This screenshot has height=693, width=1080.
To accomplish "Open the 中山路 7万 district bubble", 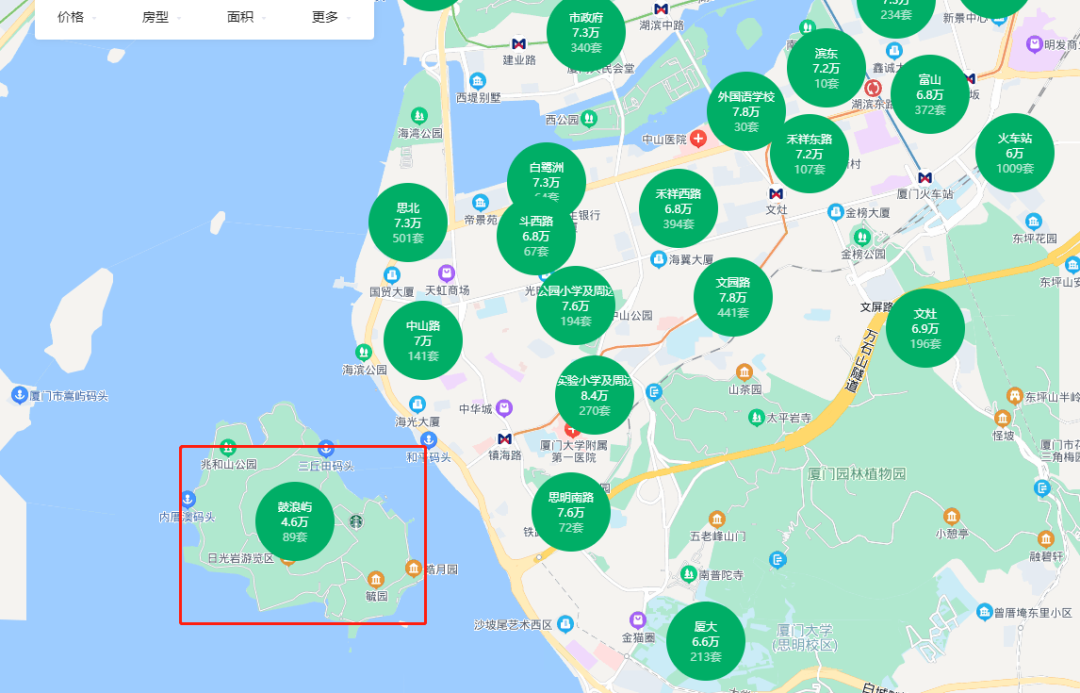I will 423,340.
